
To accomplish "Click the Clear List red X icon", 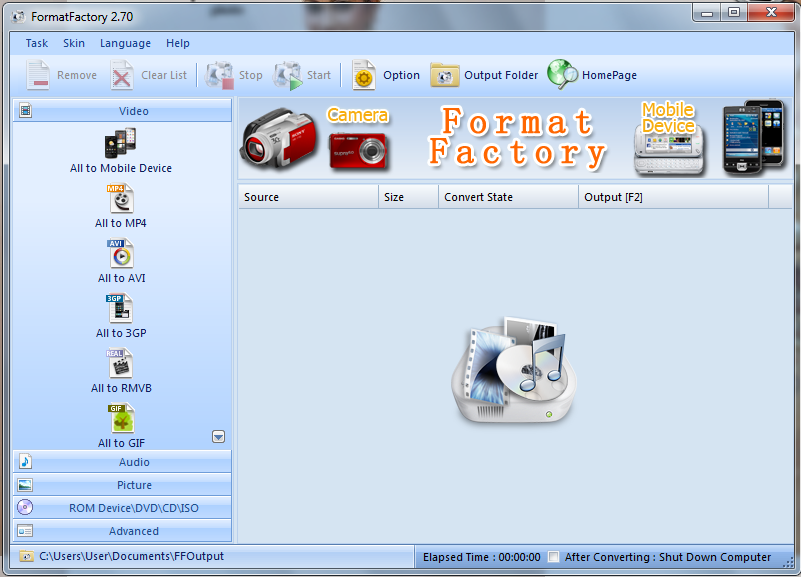I will [122, 75].
